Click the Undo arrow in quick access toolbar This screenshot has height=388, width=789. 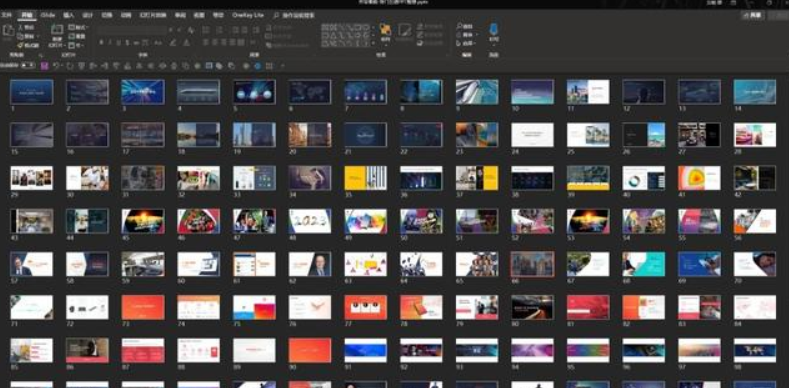click(56, 65)
